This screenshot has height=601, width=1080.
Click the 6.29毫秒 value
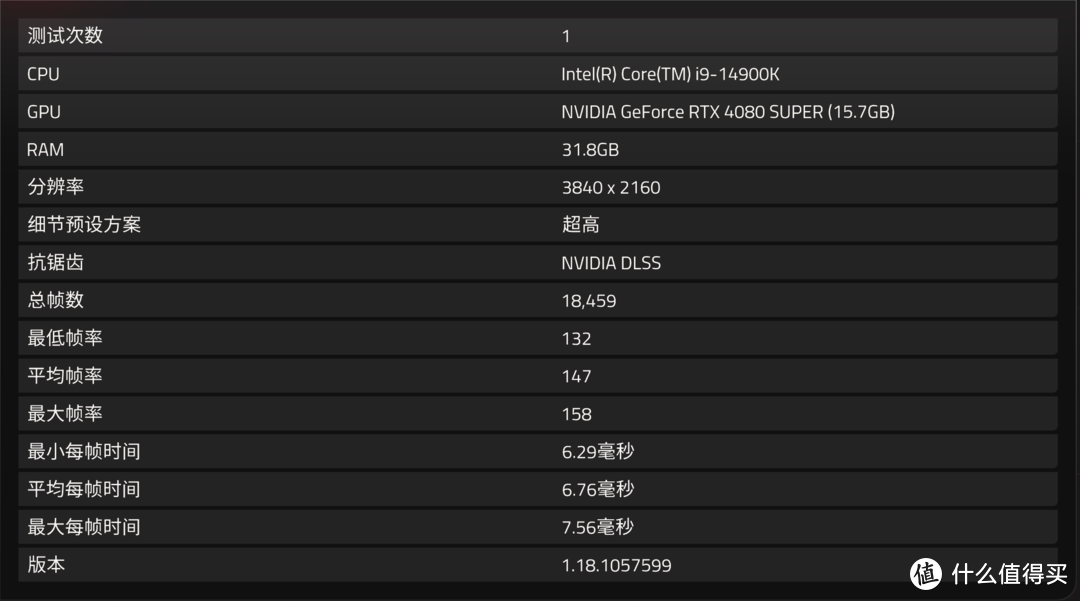point(598,452)
